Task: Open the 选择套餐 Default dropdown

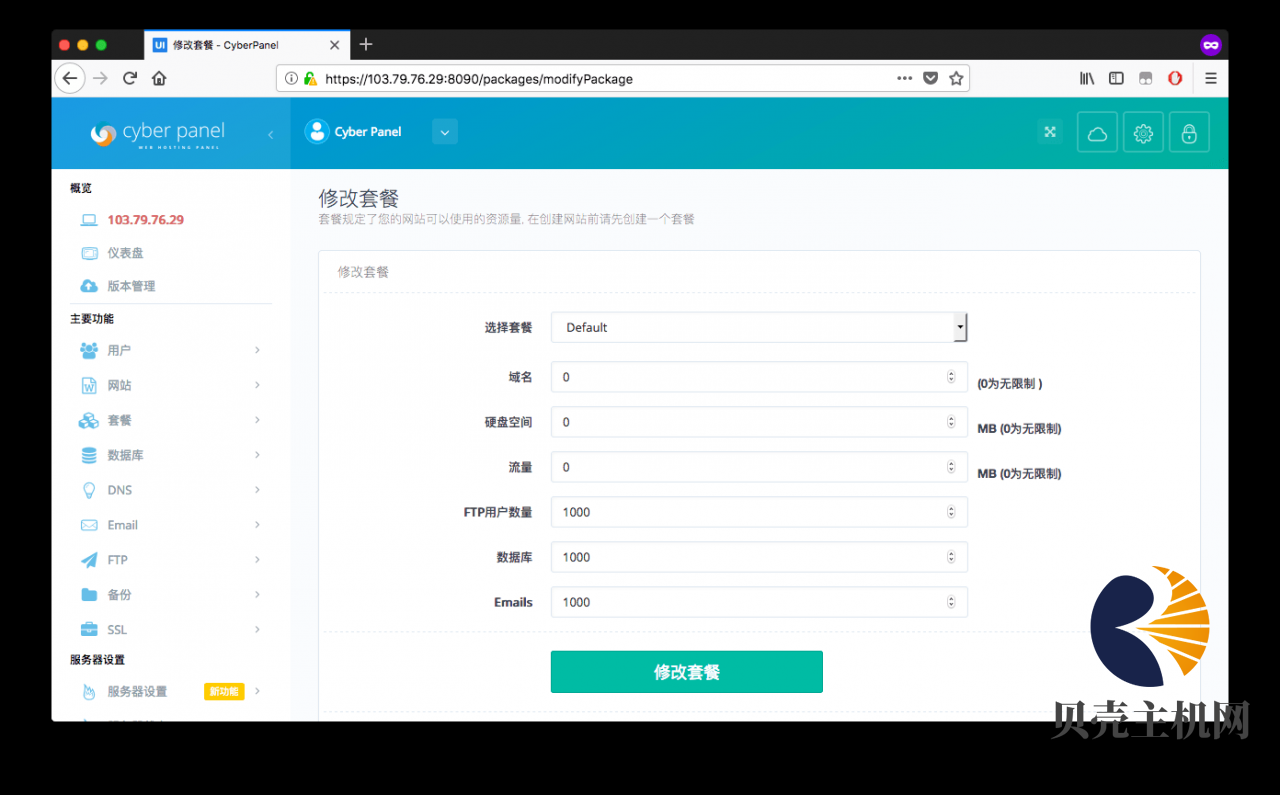Action: coord(758,327)
